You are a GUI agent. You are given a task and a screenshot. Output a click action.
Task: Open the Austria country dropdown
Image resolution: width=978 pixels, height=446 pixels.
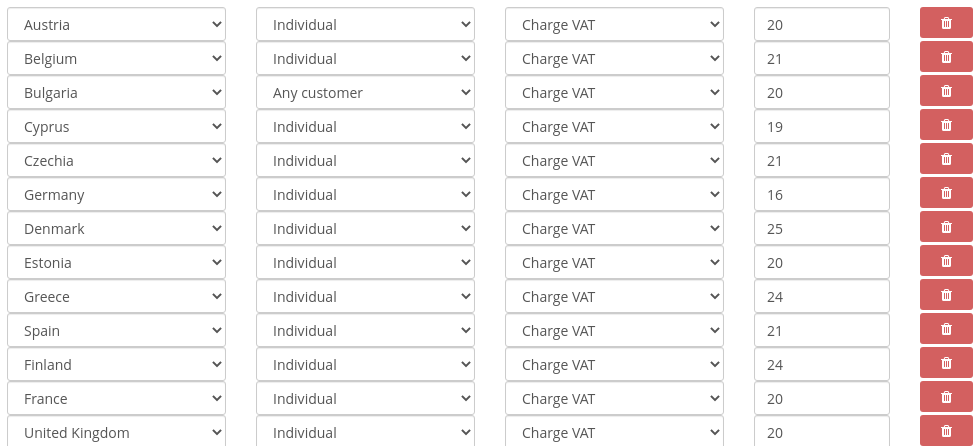coord(116,25)
